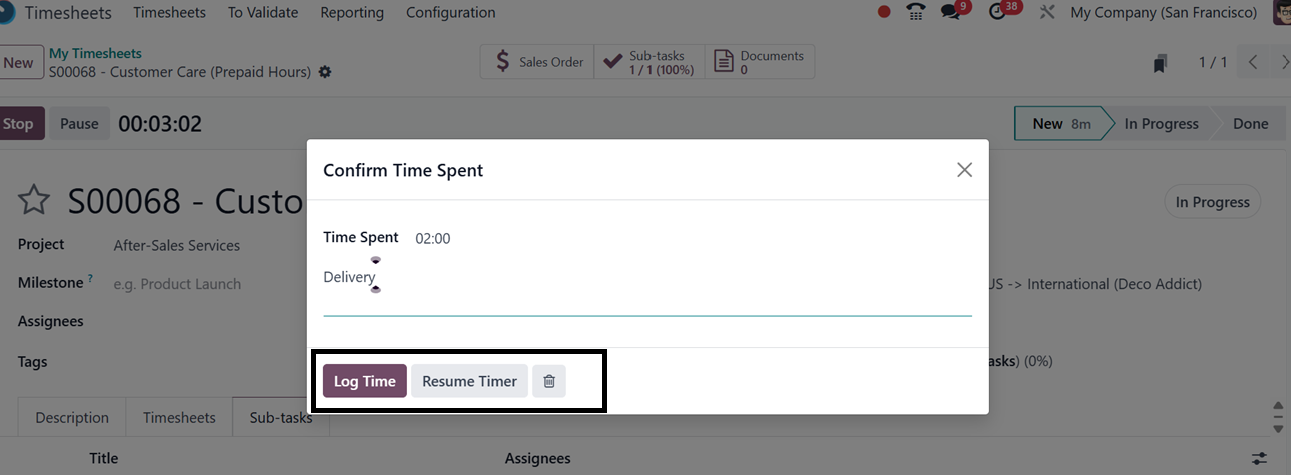Open the voip phone icon
The image size is (1291, 475).
point(915,13)
